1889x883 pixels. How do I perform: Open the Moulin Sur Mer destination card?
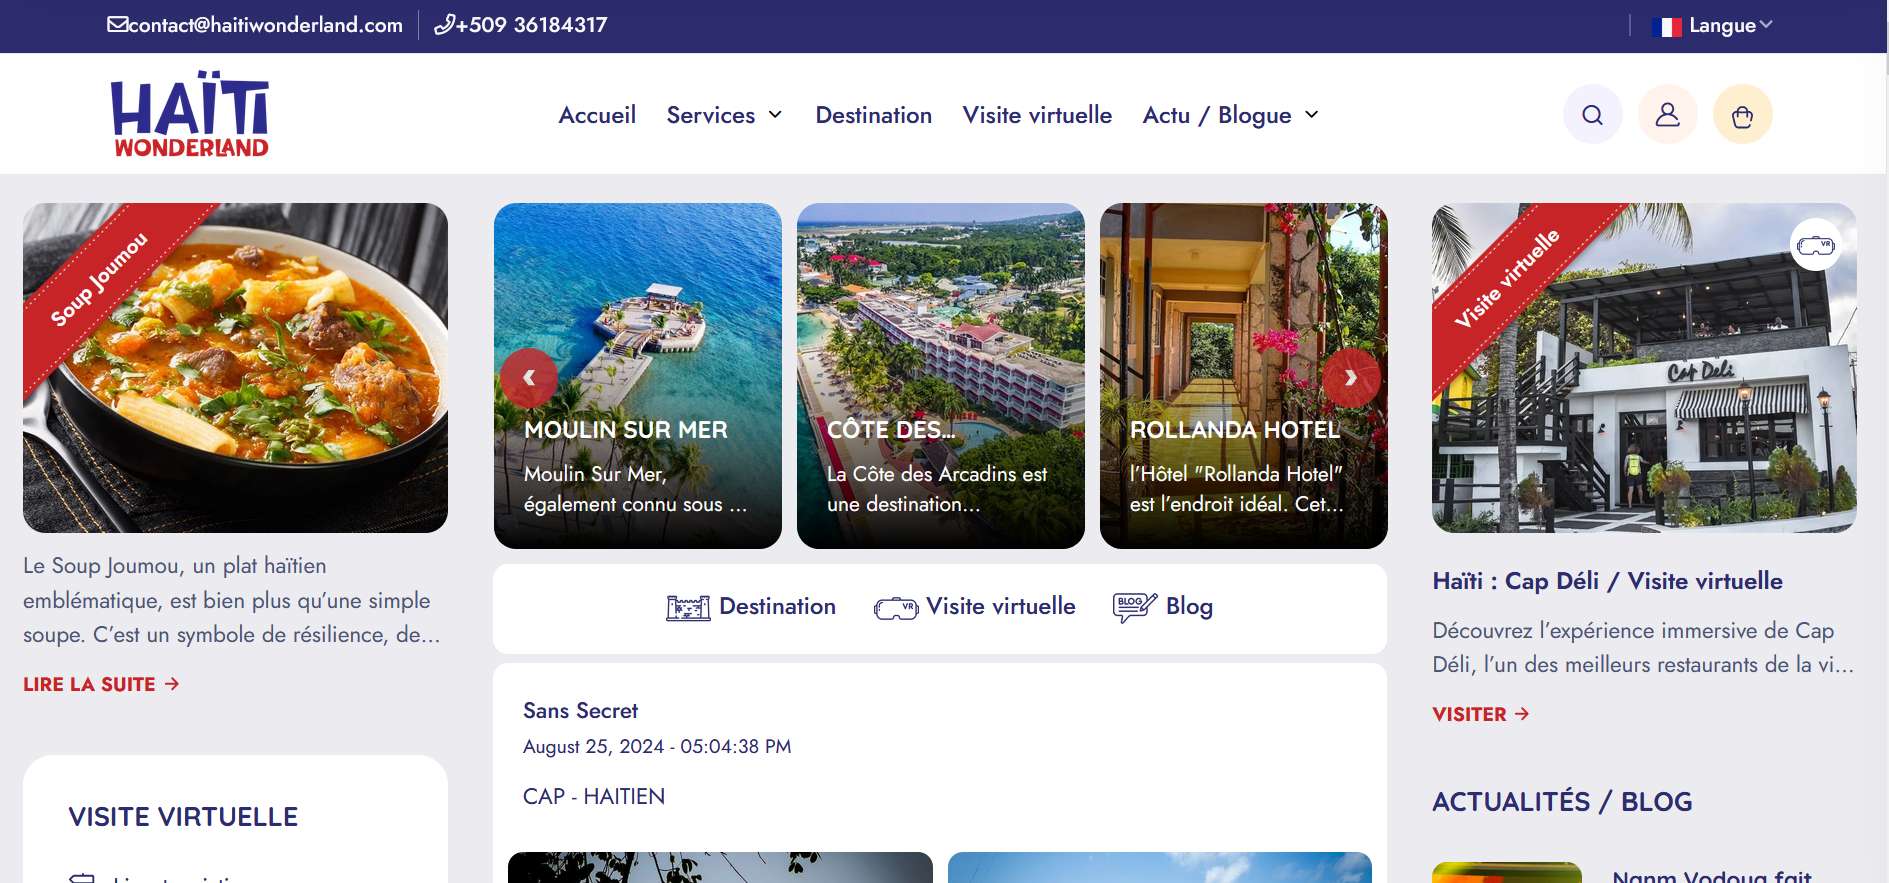click(x=638, y=376)
